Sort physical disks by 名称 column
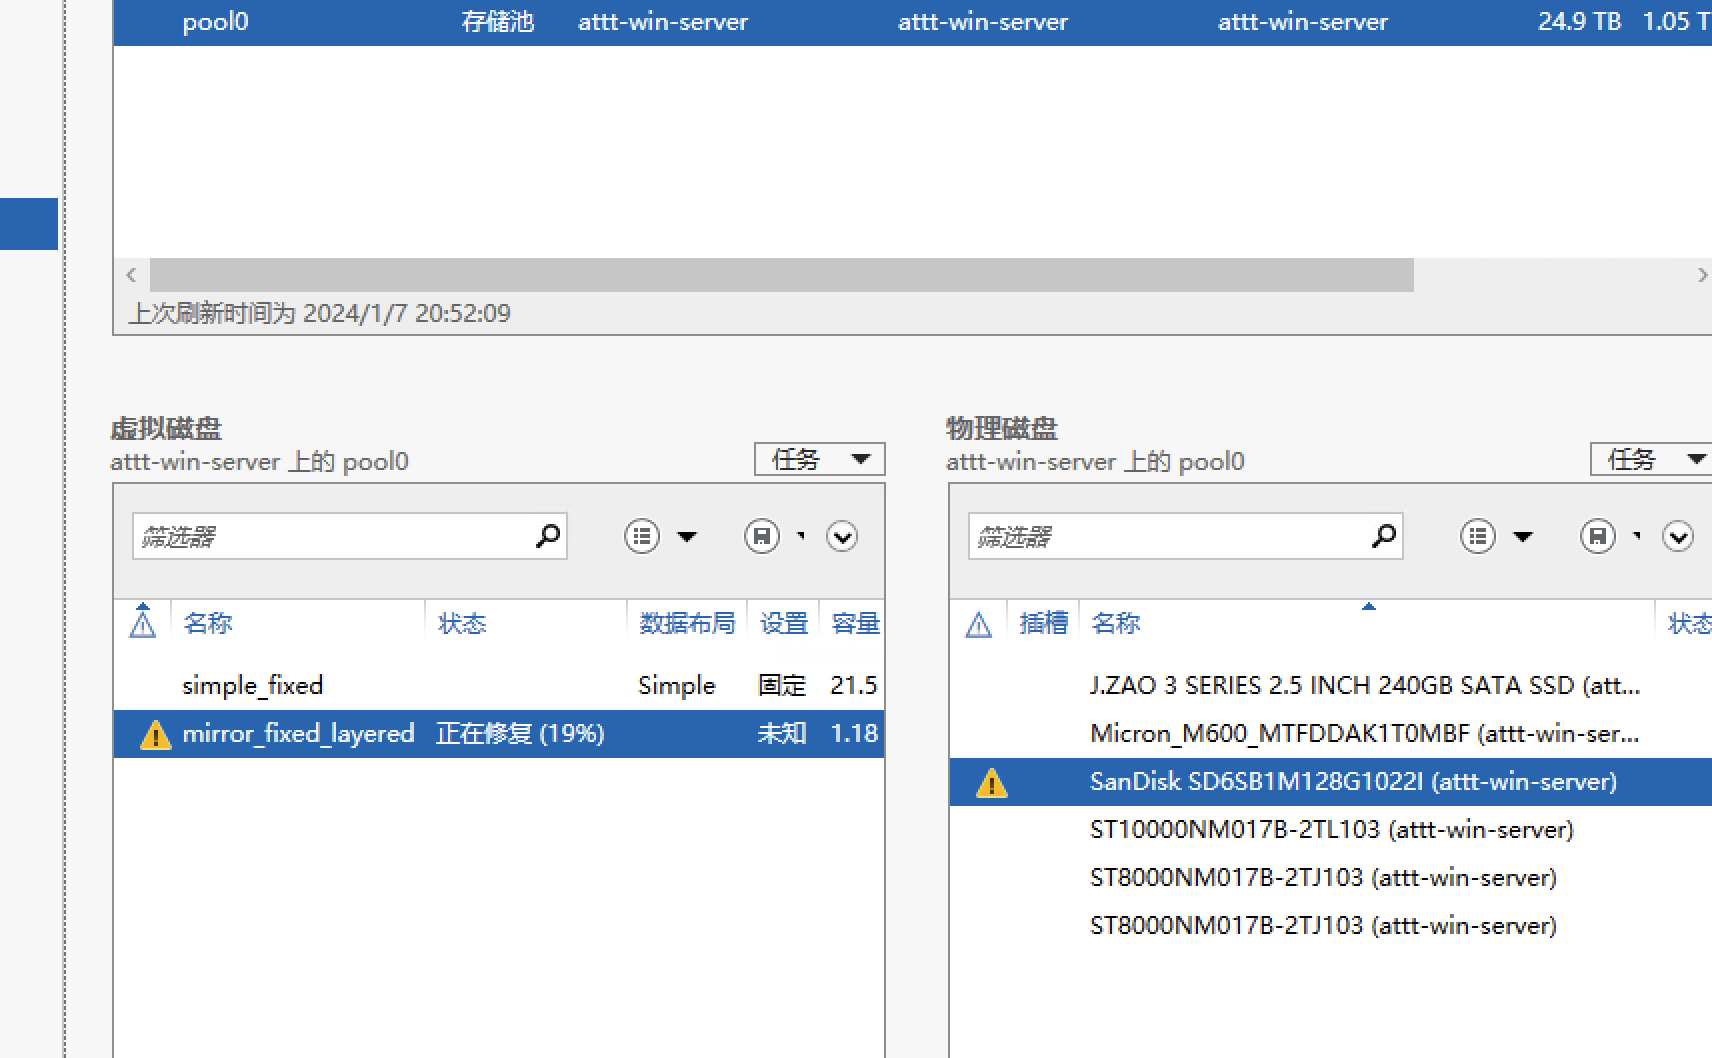This screenshot has height=1058, width=1712. click(1116, 623)
